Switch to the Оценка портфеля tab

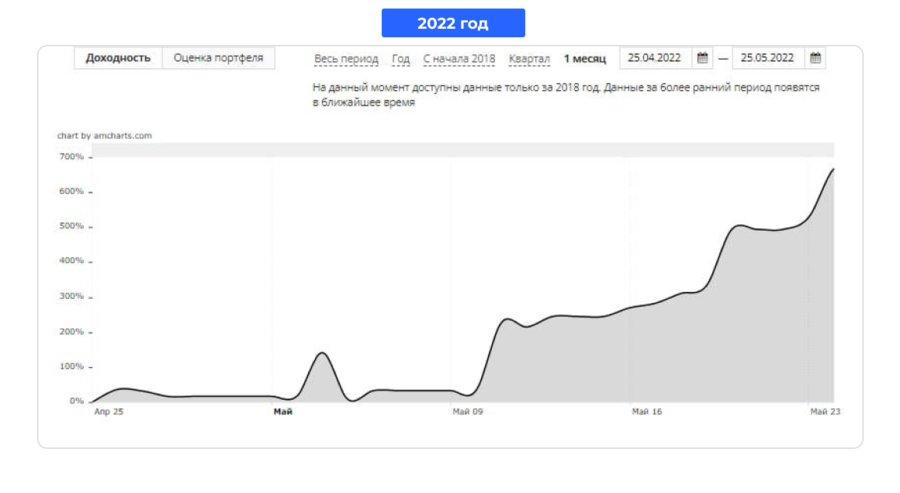coord(219,58)
